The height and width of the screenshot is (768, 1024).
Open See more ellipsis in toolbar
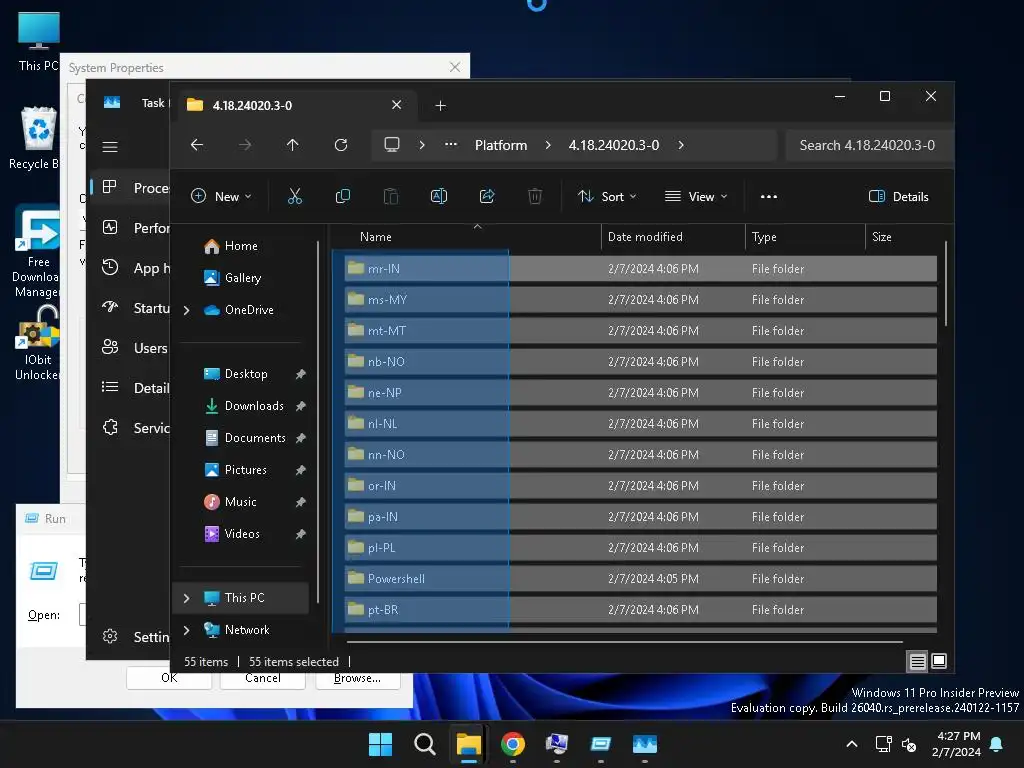[x=769, y=197]
